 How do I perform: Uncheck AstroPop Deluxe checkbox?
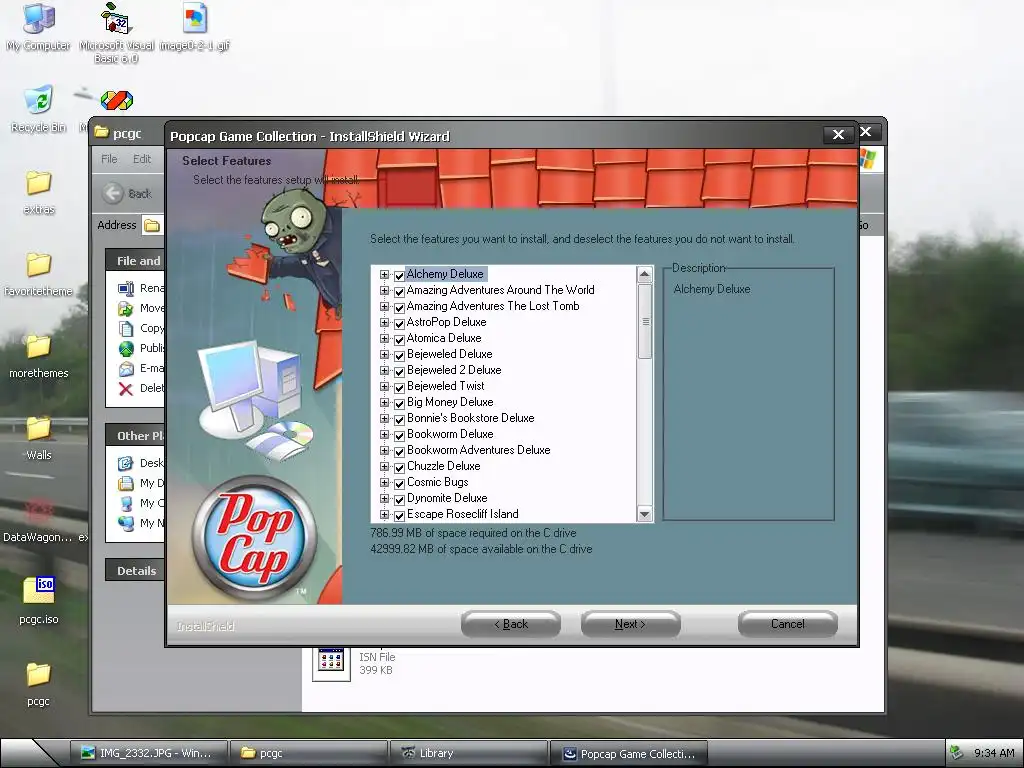click(x=399, y=323)
